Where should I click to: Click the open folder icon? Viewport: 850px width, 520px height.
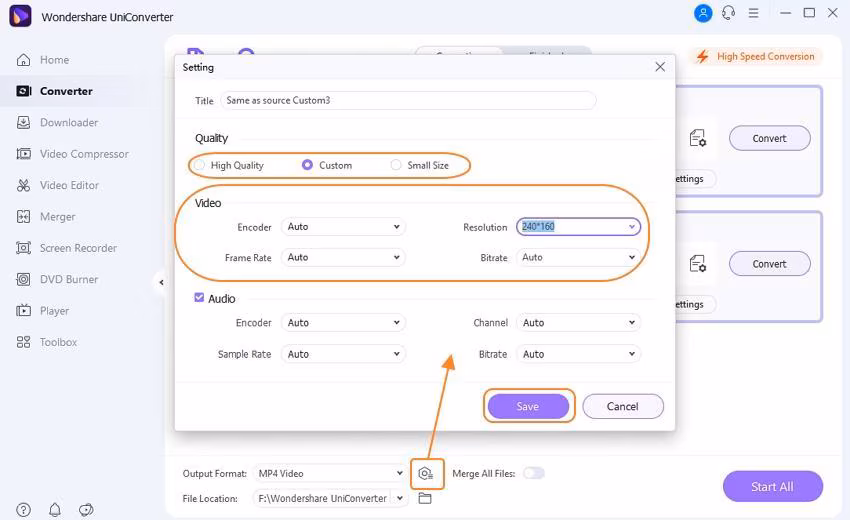click(x=425, y=498)
